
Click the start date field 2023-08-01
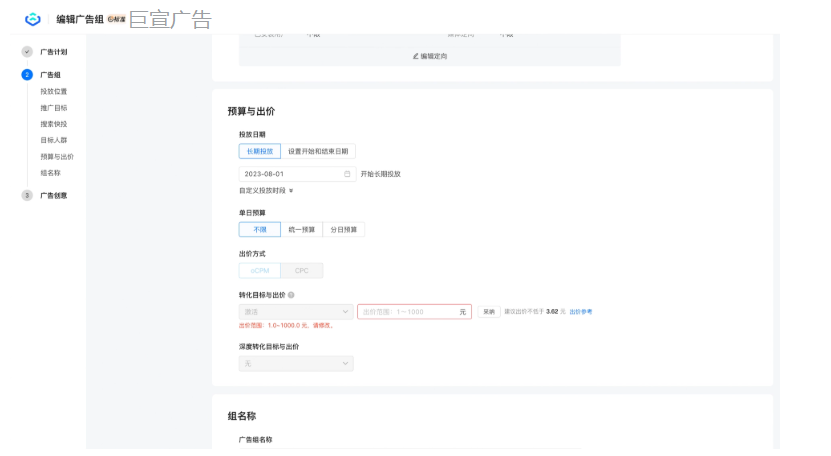click(x=297, y=174)
